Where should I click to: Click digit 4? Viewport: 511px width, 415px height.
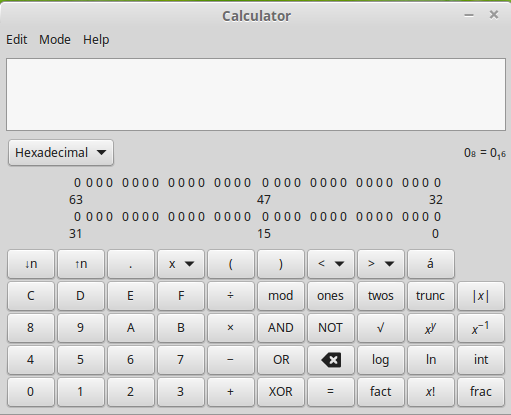tap(31, 360)
